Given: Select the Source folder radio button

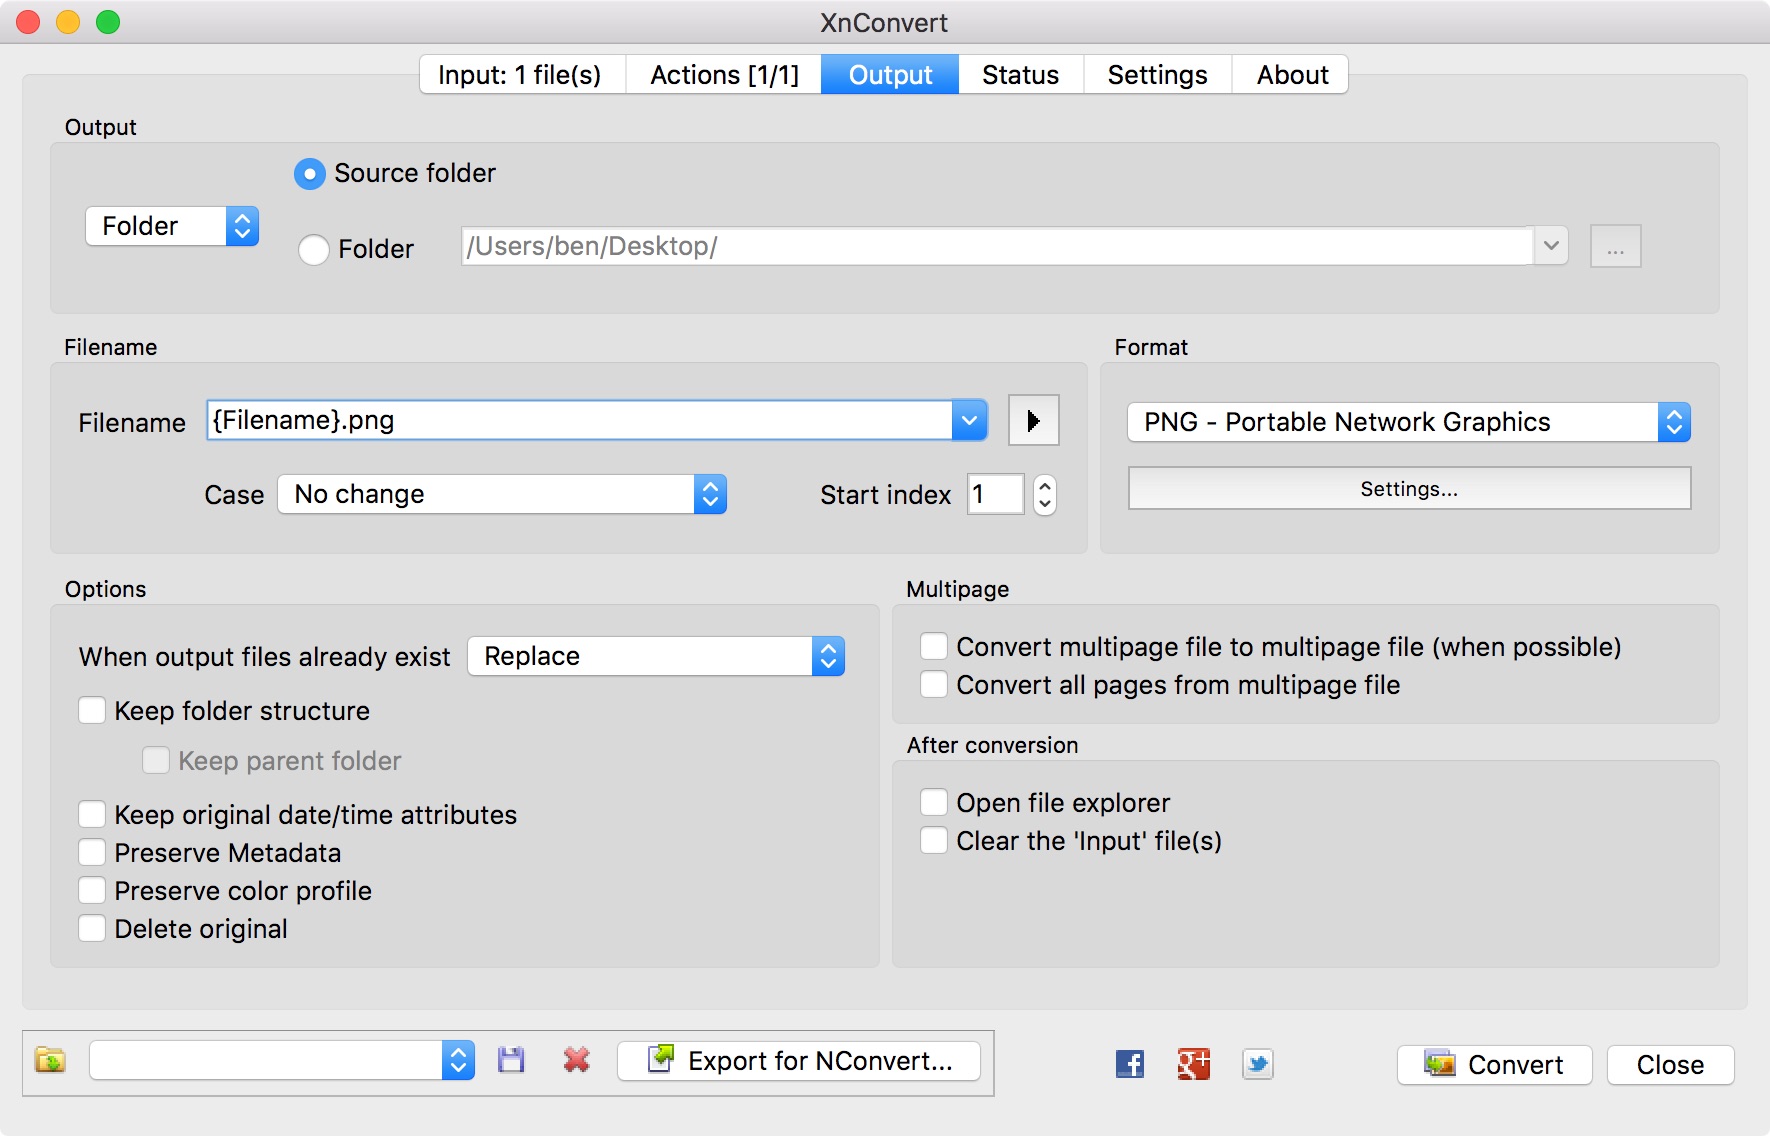Looking at the screenshot, I should tap(310, 174).
